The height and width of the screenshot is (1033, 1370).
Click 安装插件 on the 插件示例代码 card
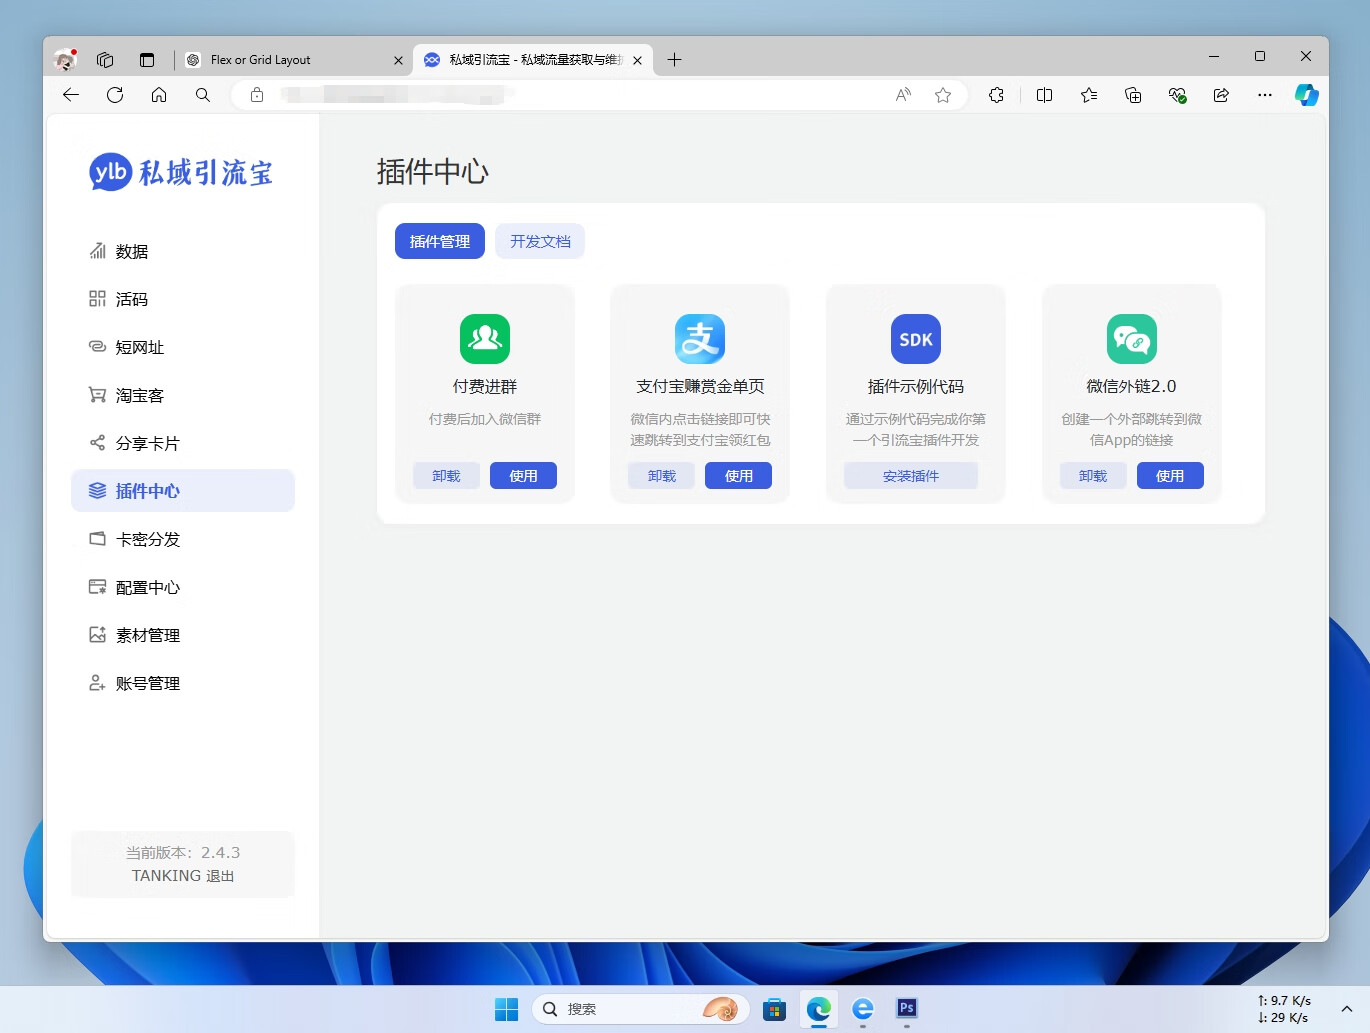[911, 475]
